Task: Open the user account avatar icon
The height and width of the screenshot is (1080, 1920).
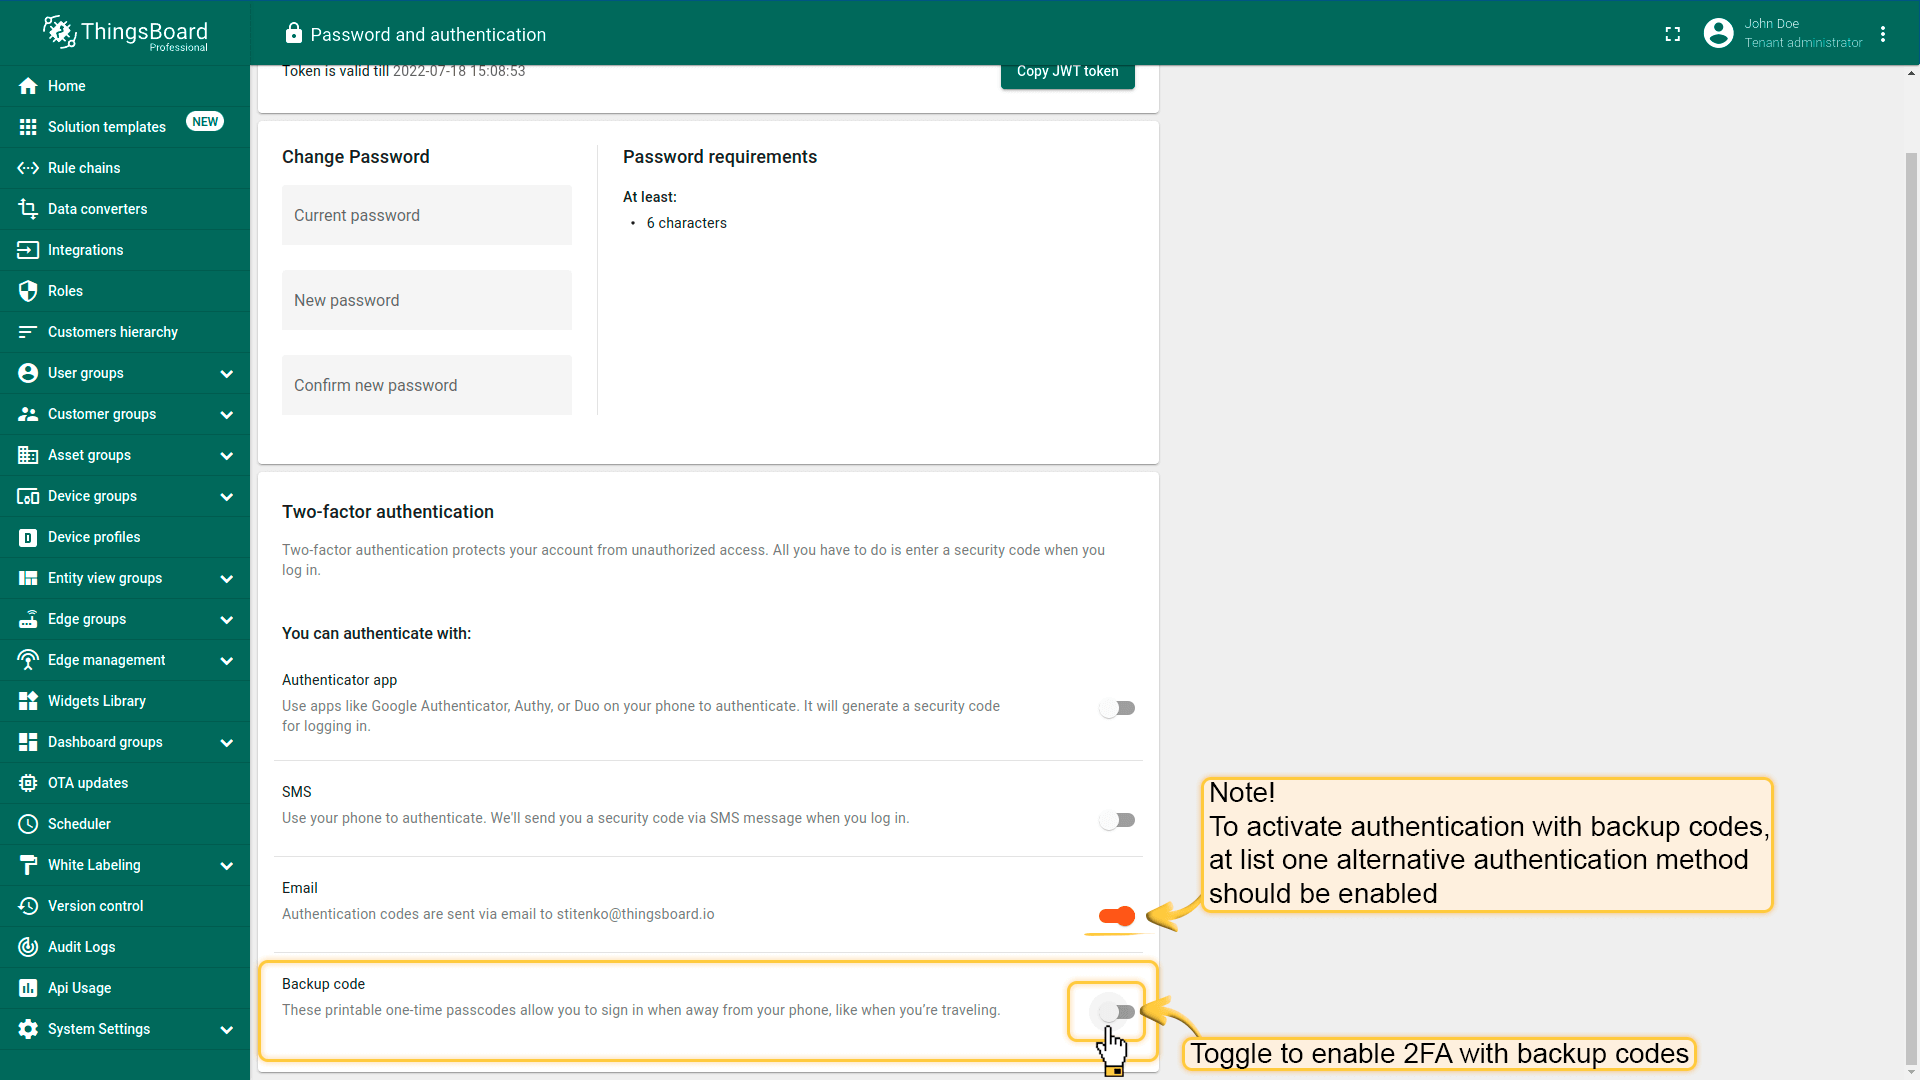Action: click(x=1718, y=34)
